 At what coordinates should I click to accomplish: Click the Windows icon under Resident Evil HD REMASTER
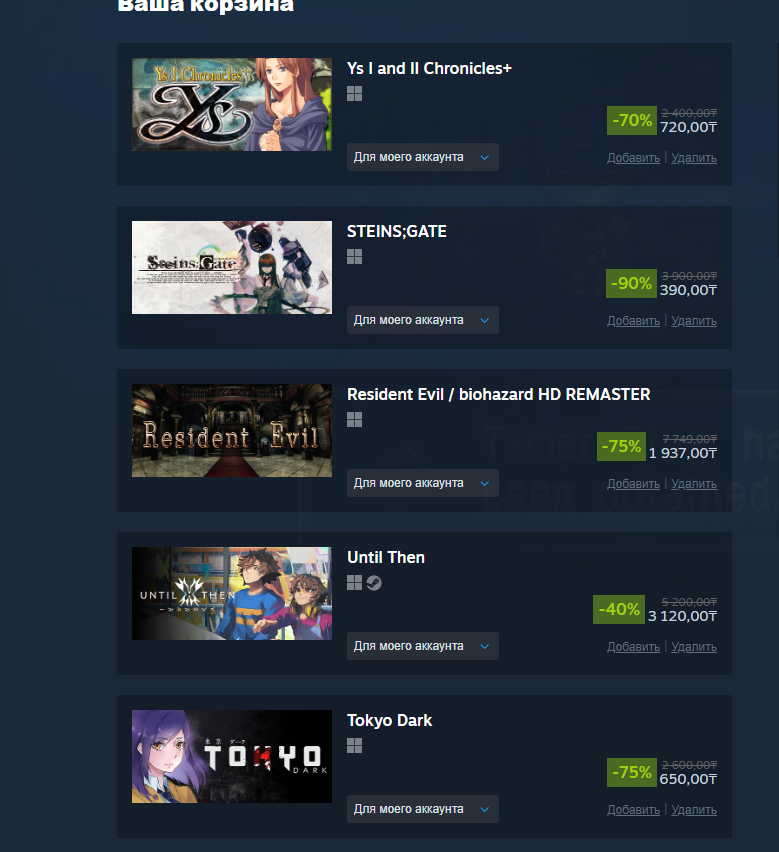pyautogui.click(x=354, y=420)
